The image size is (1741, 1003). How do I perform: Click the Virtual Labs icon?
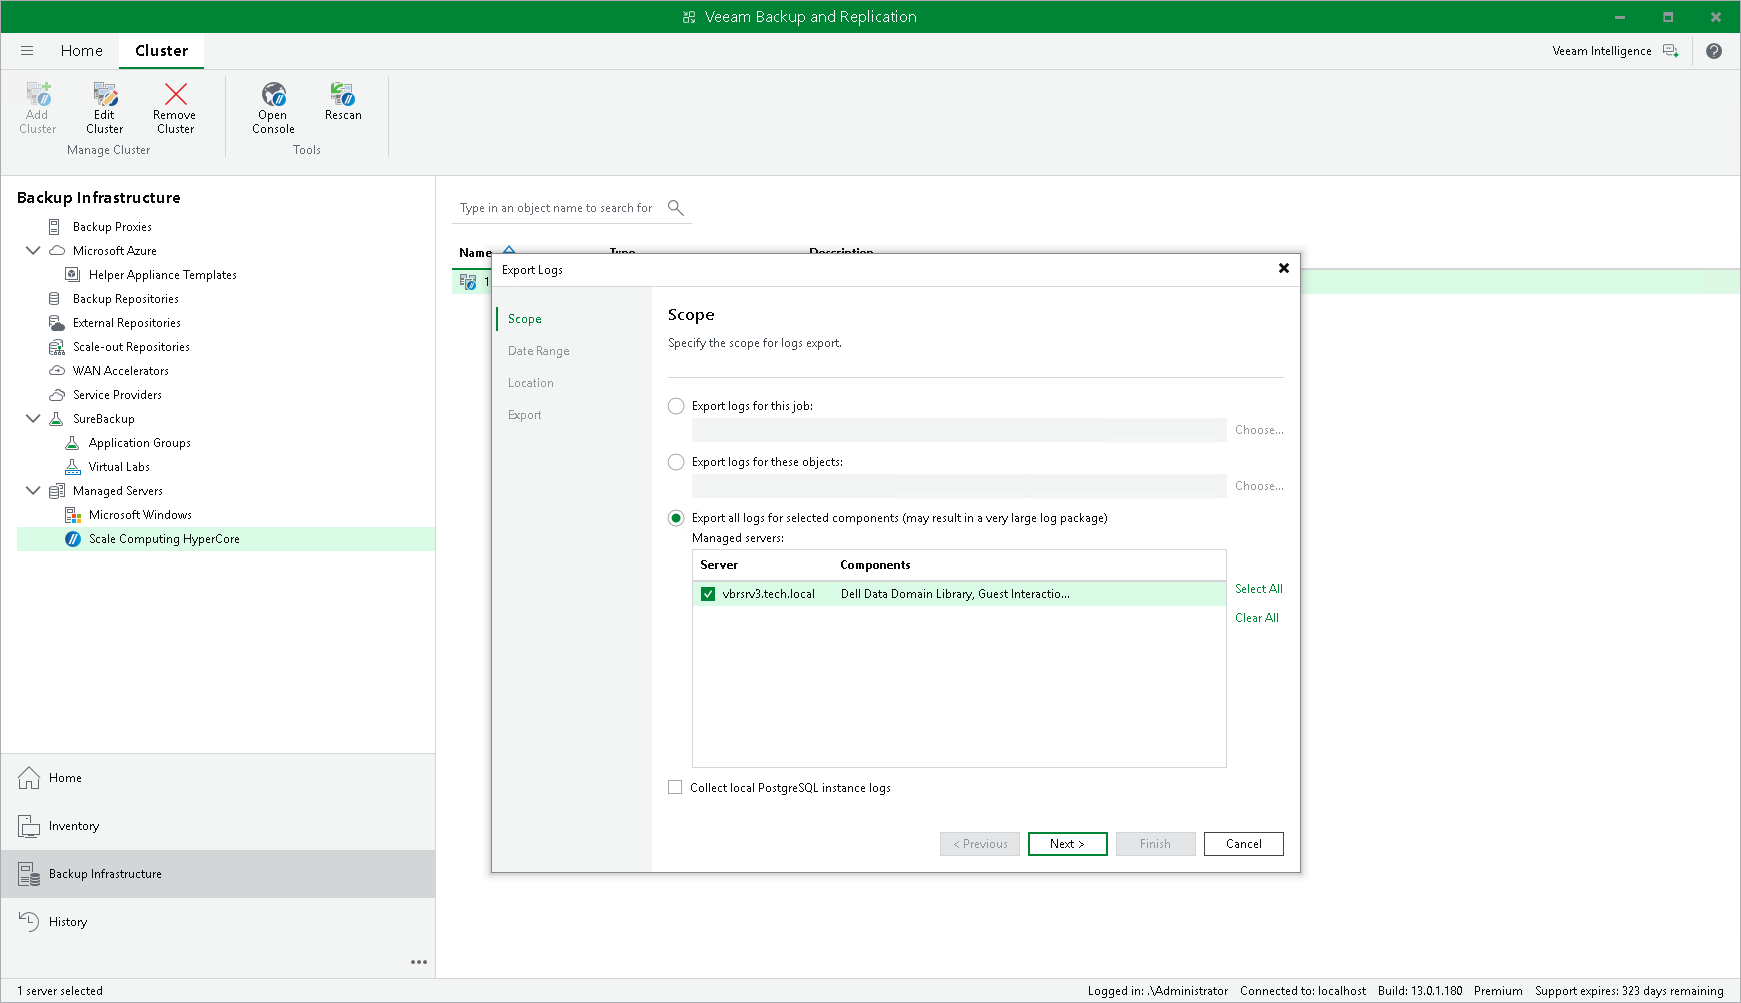click(73, 467)
